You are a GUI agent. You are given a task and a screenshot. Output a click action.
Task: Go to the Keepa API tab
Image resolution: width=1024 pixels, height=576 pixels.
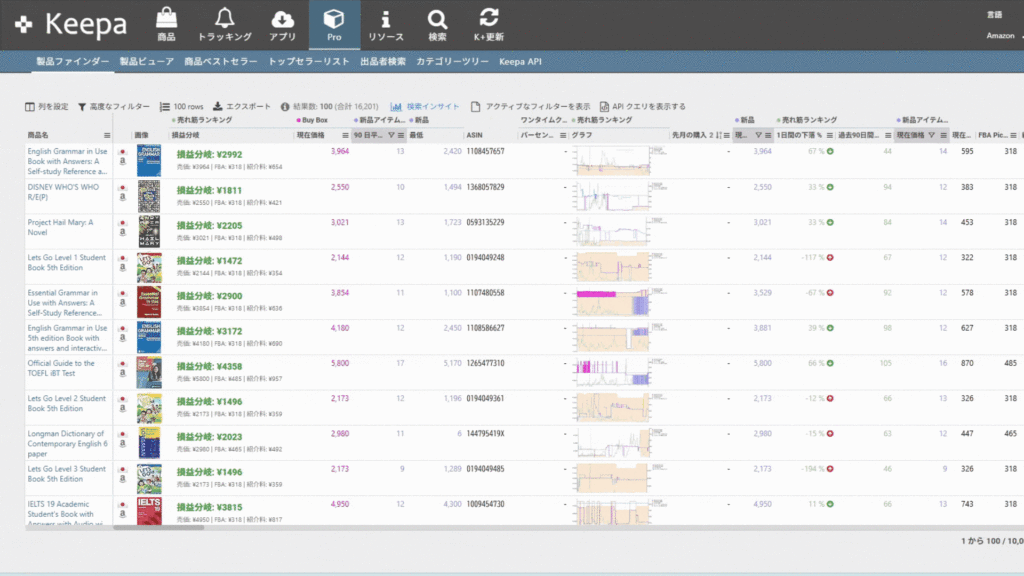coord(520,61)
